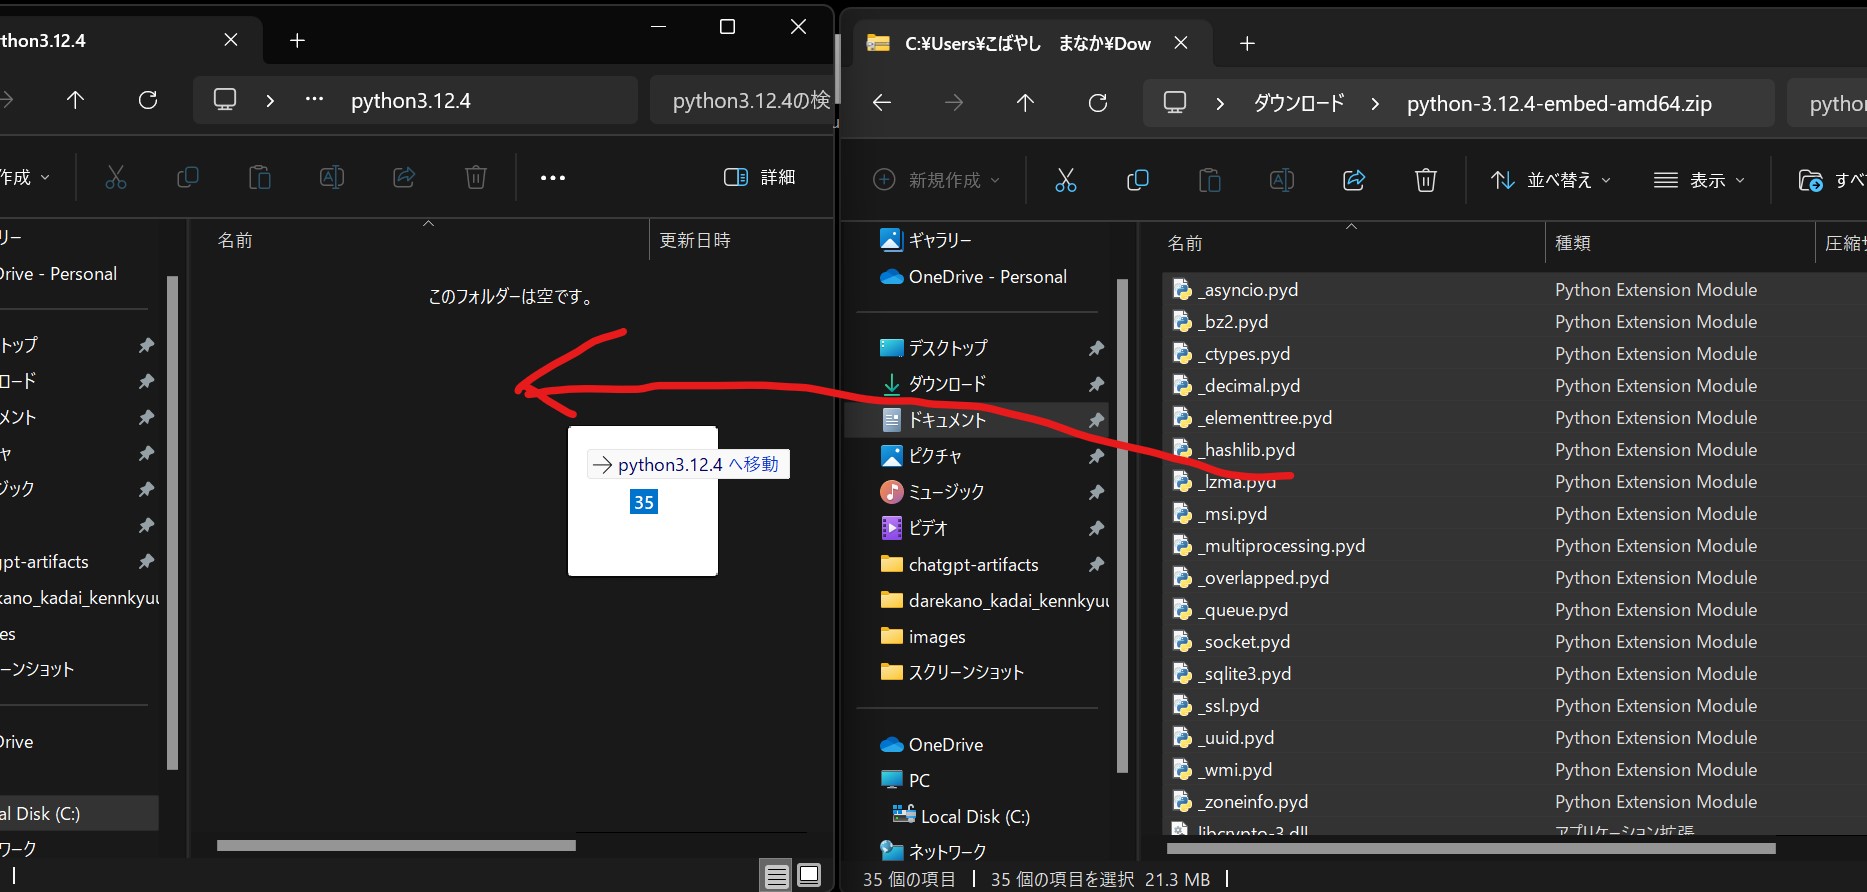Click the Share icon in left window toolbar

tap(403, 177)
